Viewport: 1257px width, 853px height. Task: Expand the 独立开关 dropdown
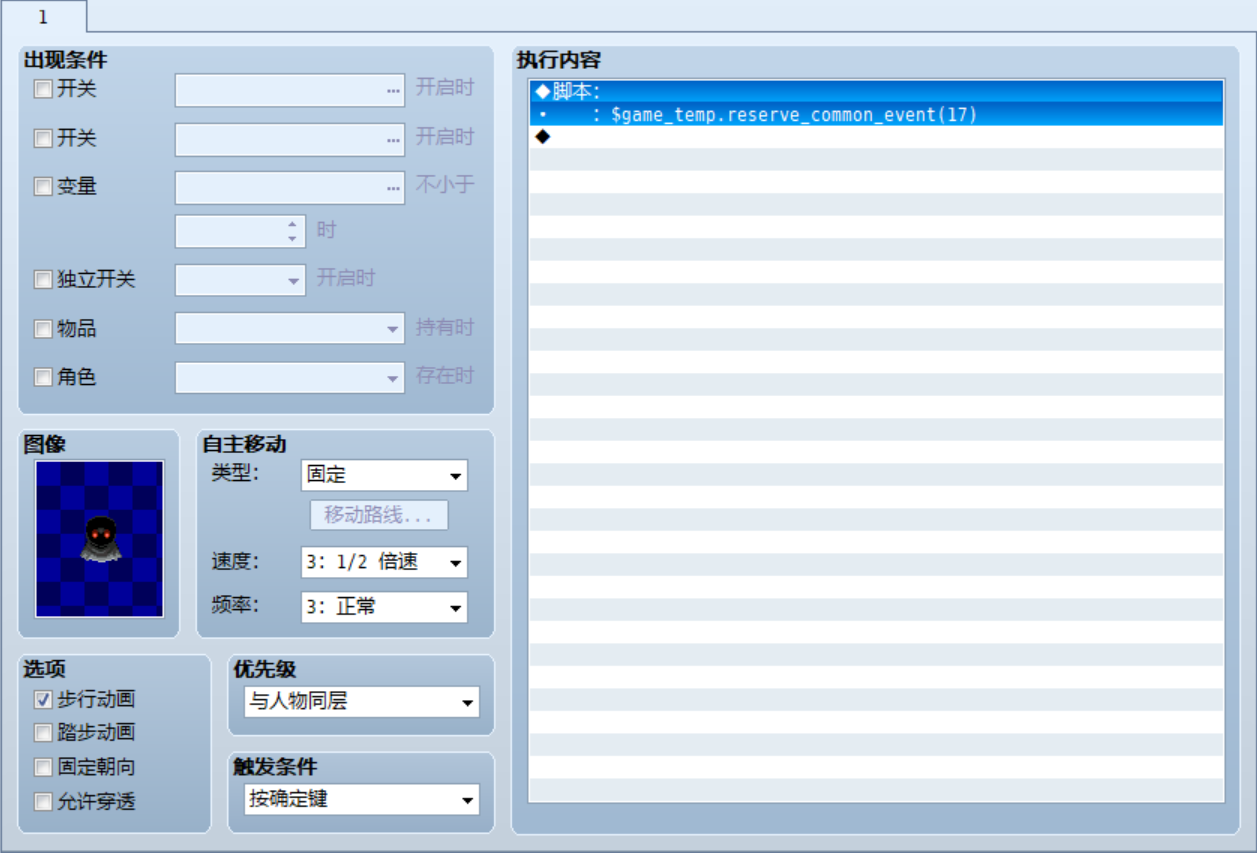240,280
